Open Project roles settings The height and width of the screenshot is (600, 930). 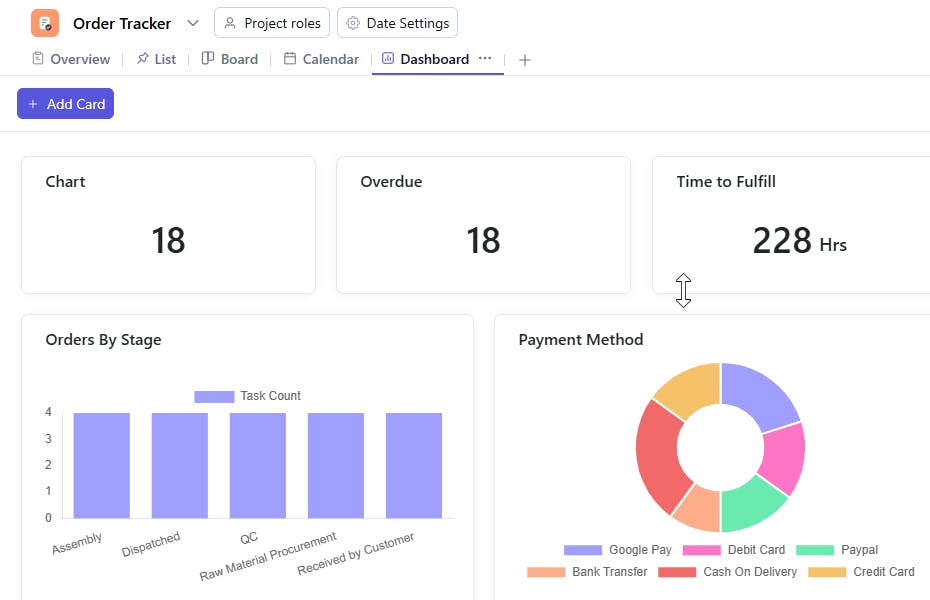pyautogui.click(x=272, y=23)
